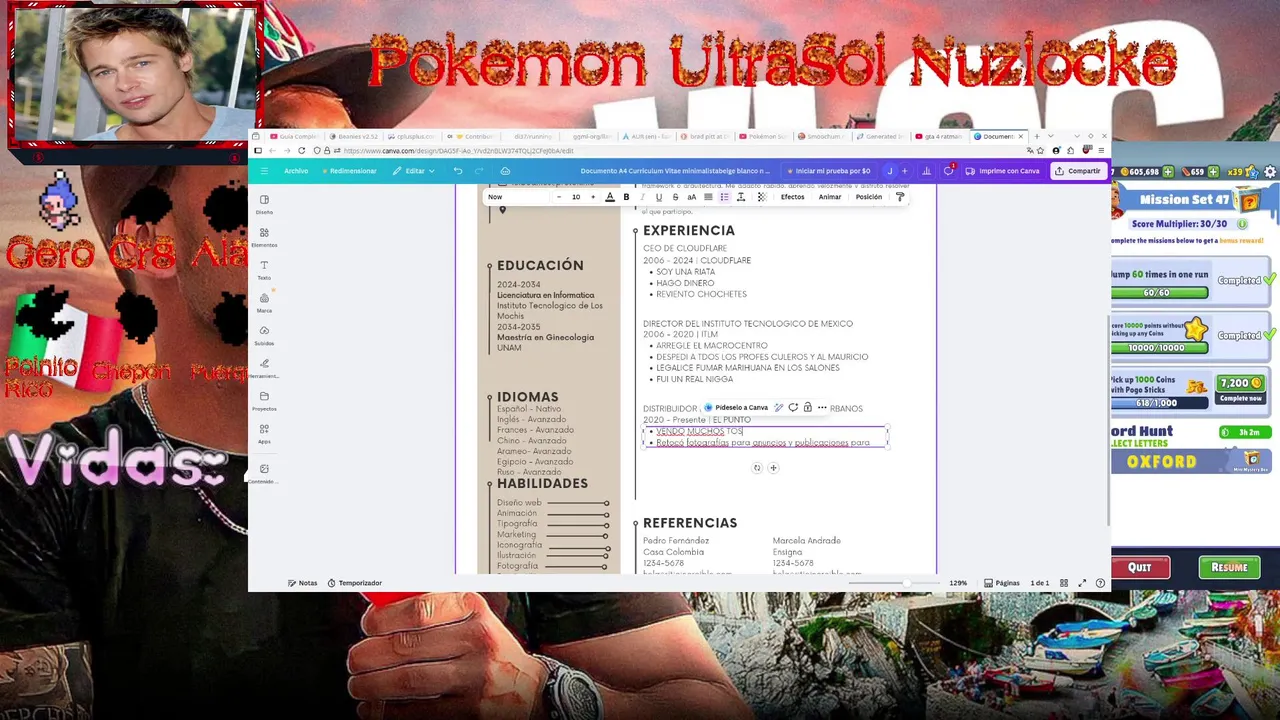Click Pídeselo a Canva assistant button
Viewport: 1280px width, 720px height.
(x=736, y=408)
